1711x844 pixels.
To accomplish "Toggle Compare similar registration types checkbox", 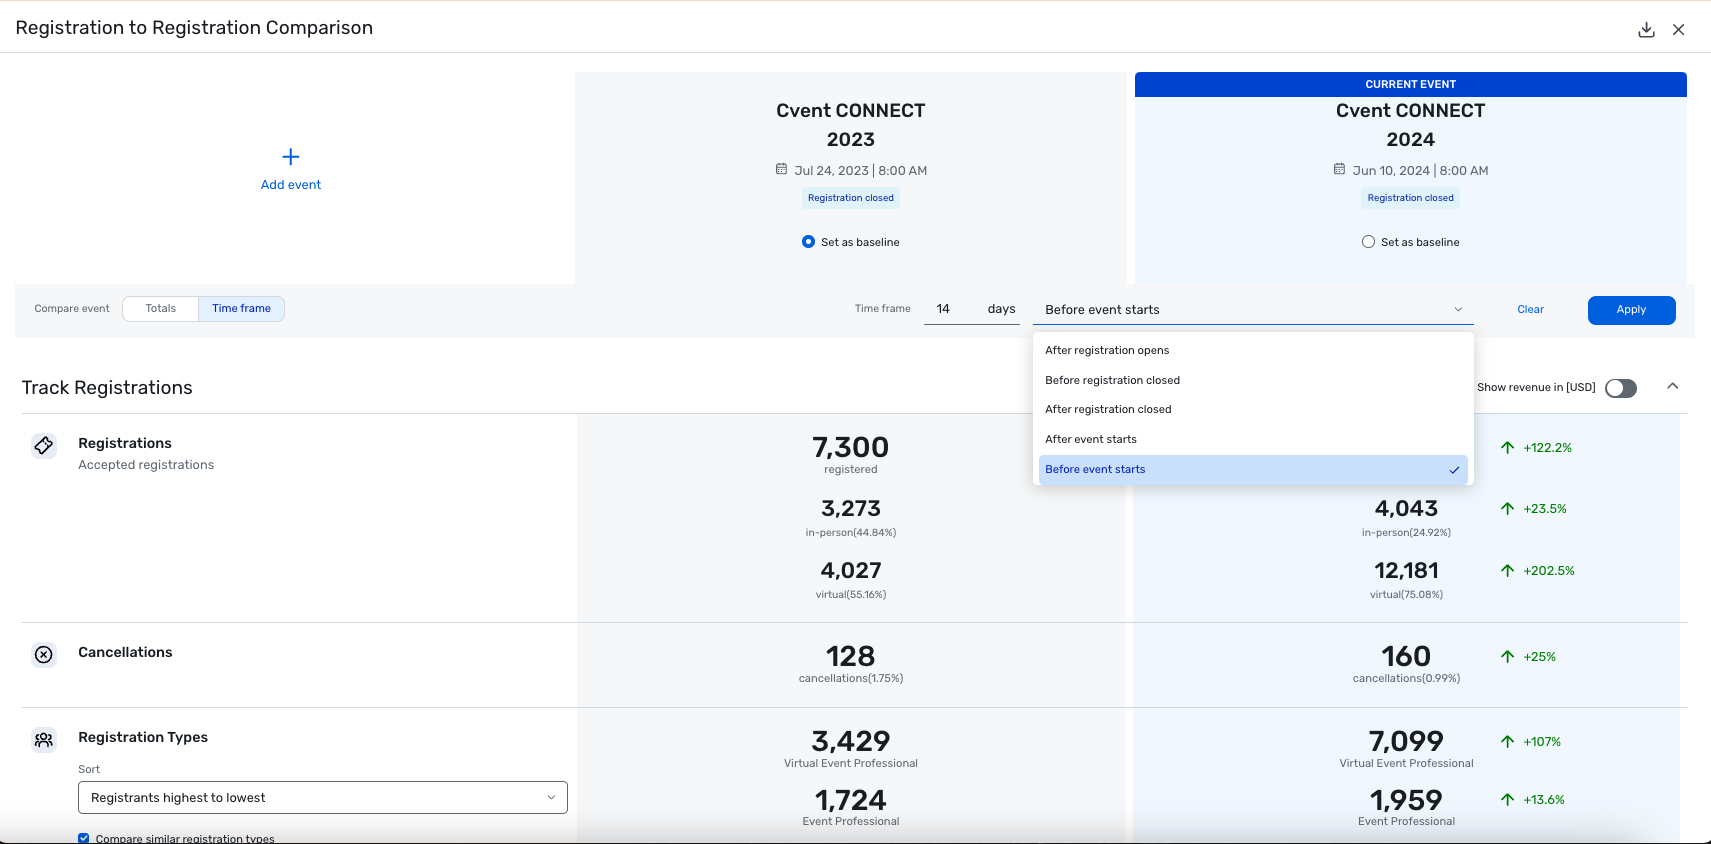I will pyautogui.click(x=84, y=839).
